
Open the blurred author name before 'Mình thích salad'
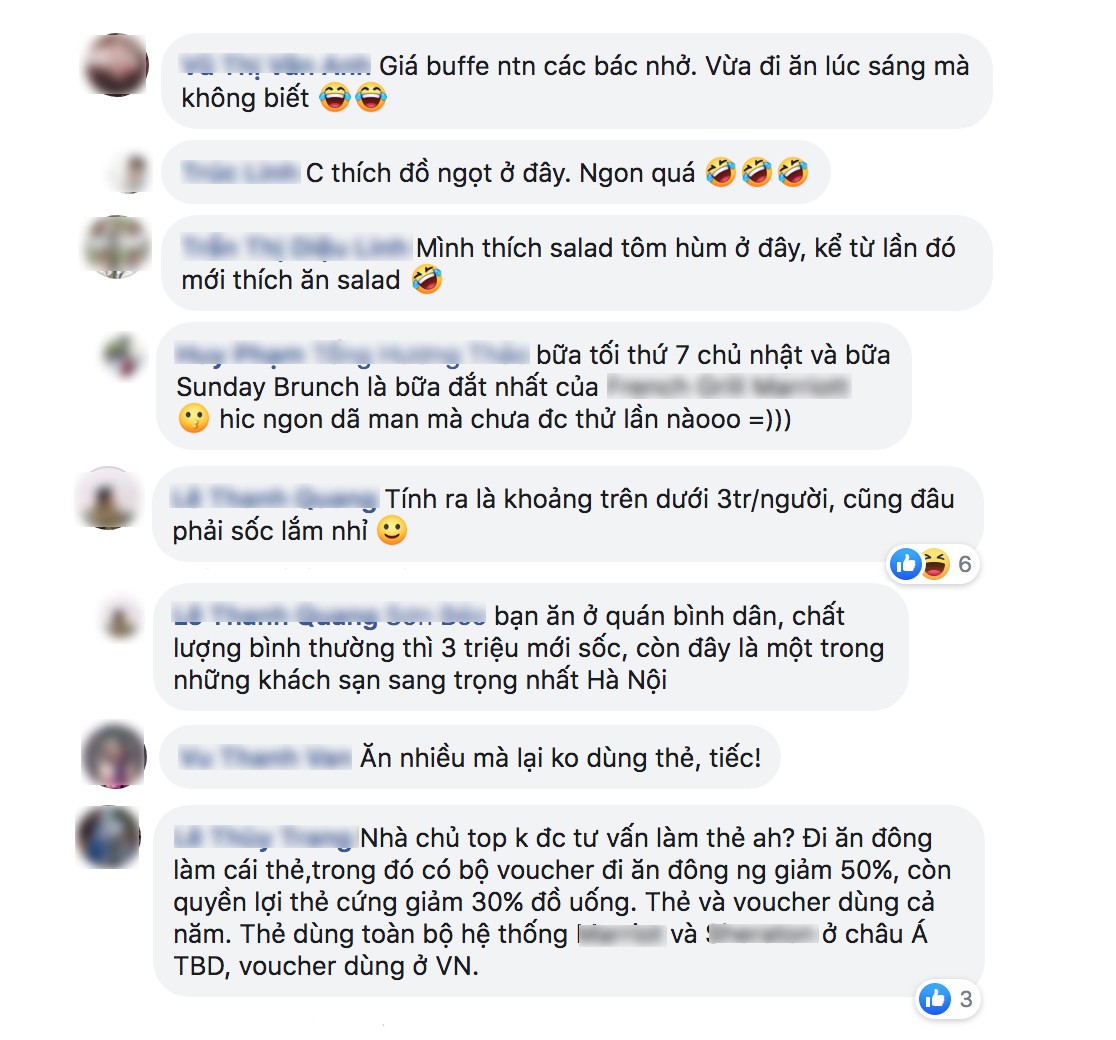pyautogui.click(x=296, y=248)
